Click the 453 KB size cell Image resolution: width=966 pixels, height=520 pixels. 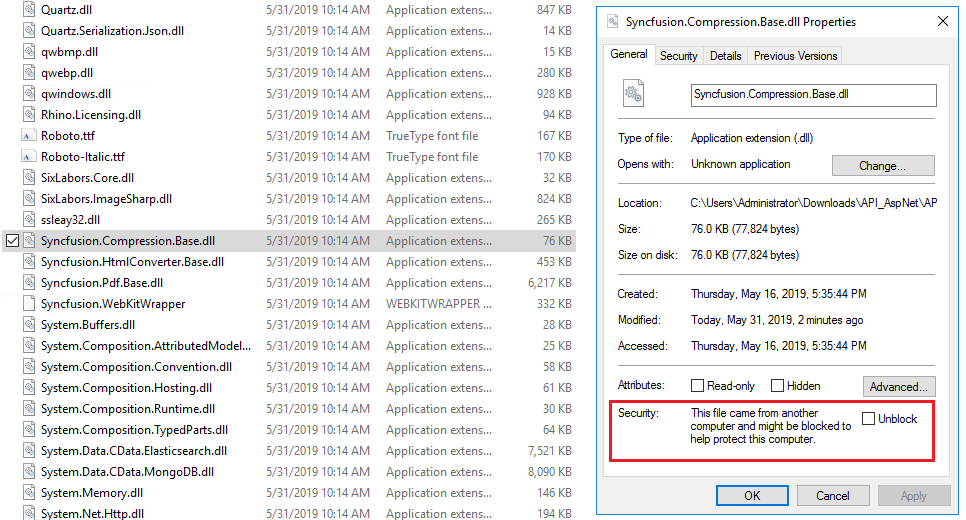click(554, 261)
